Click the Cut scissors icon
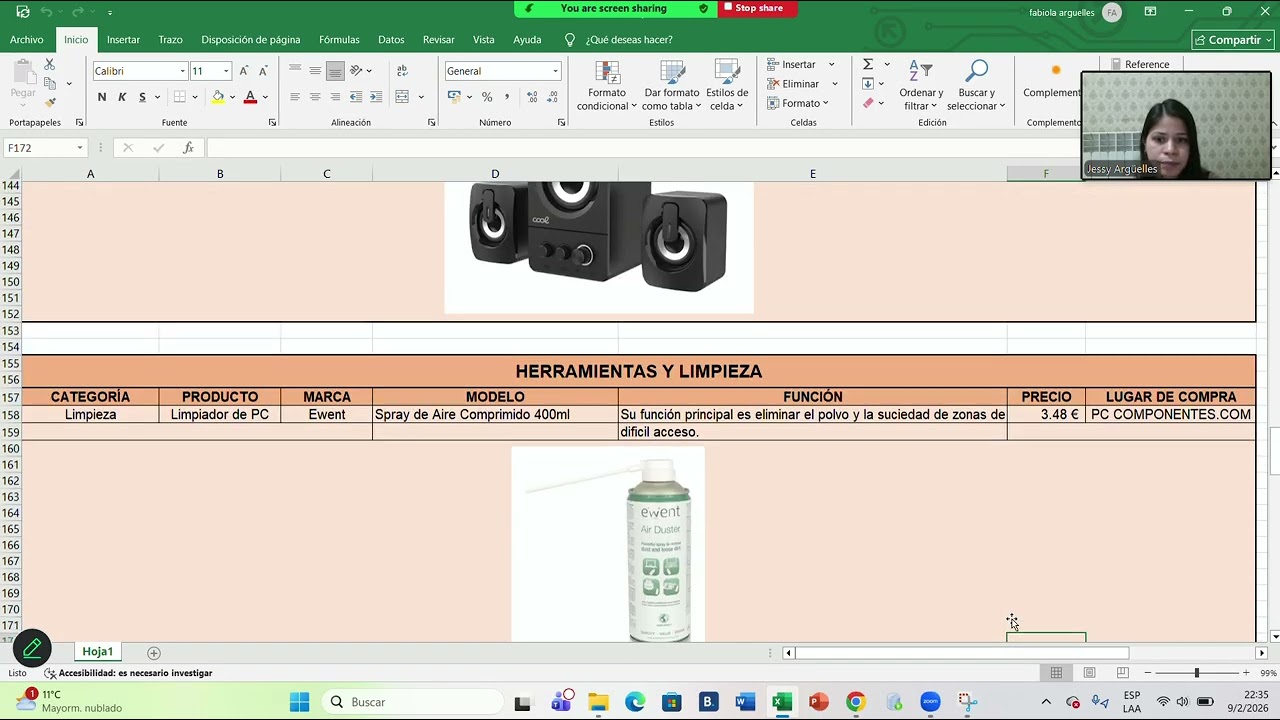1280x720 pixels. (x=49, y=64)
